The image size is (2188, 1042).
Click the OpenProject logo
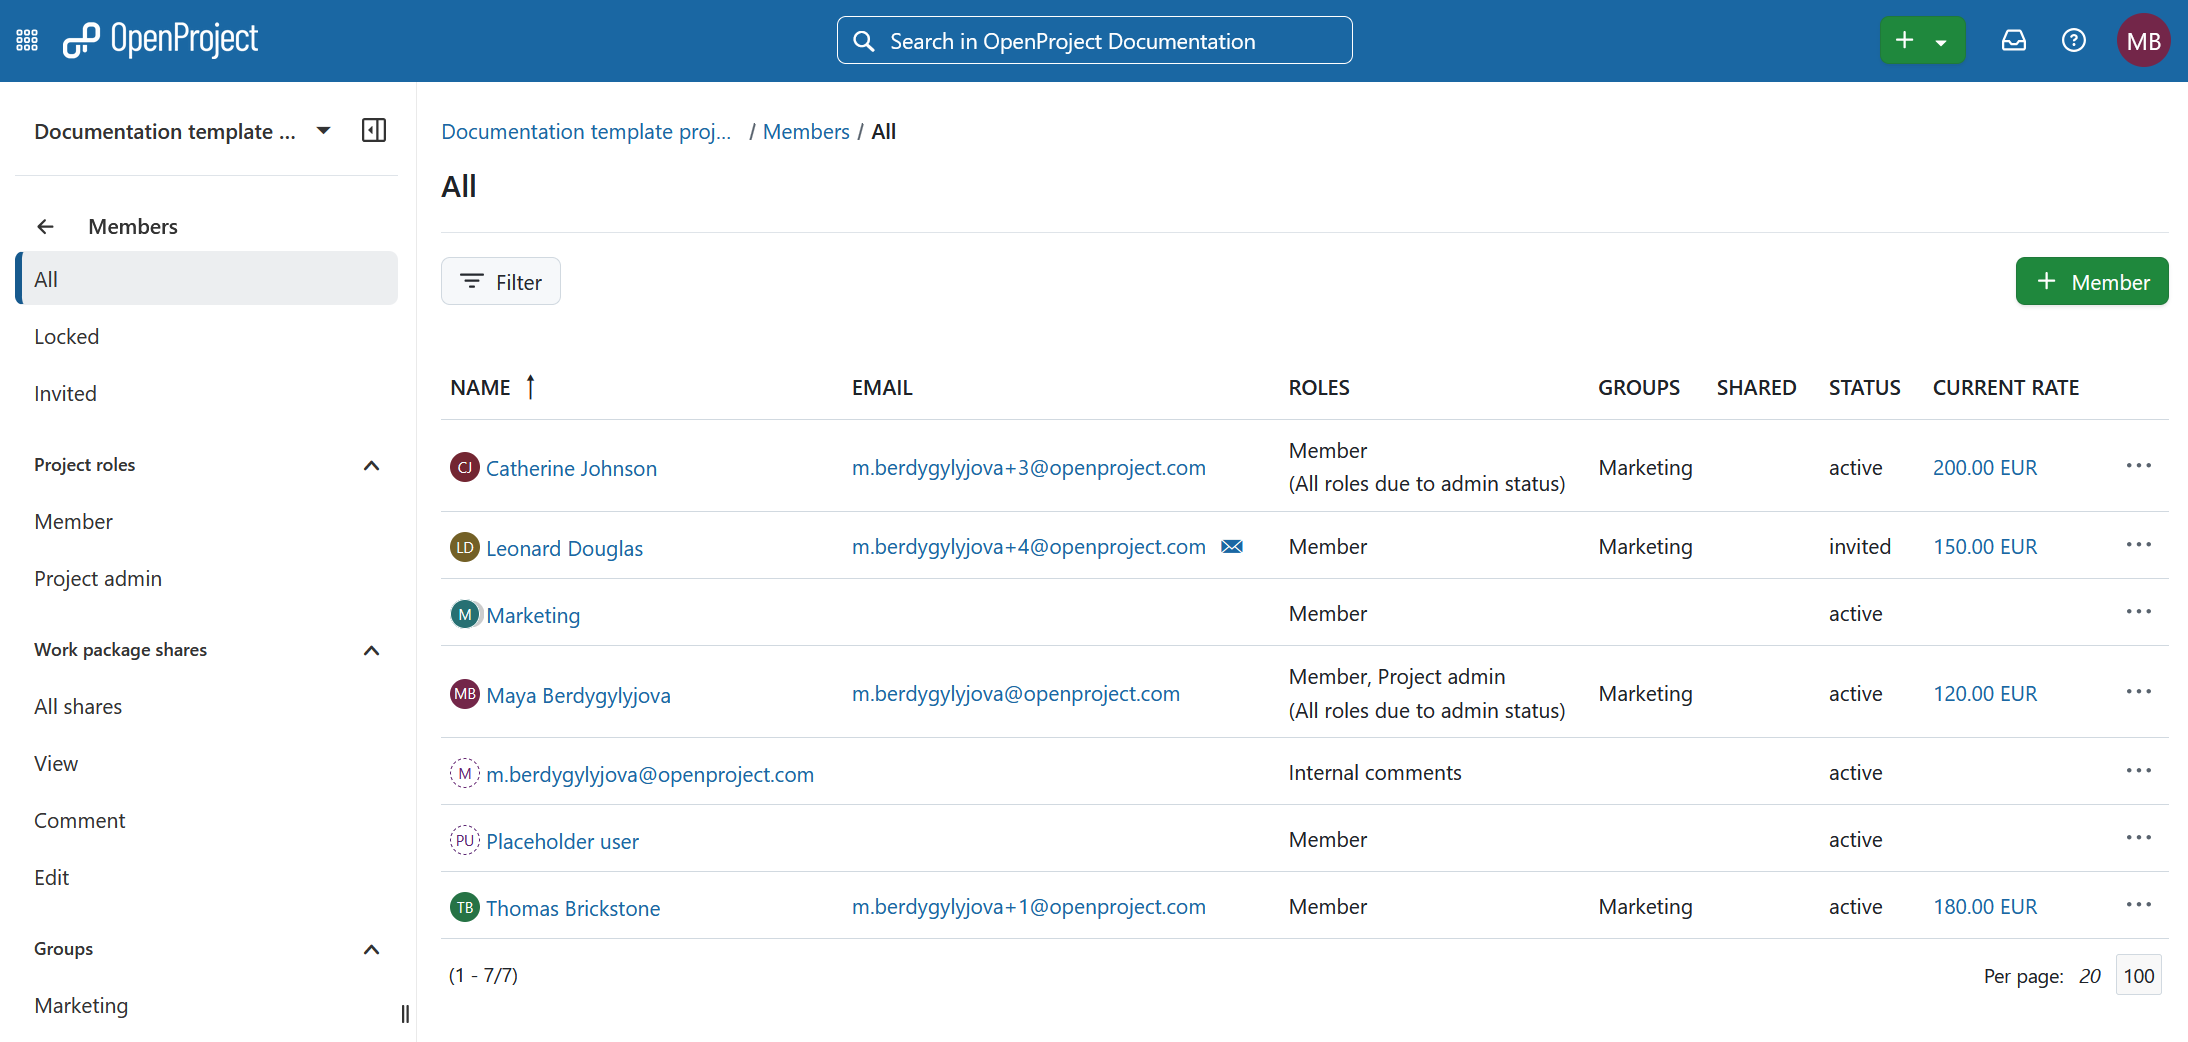(x=160, y=40)
